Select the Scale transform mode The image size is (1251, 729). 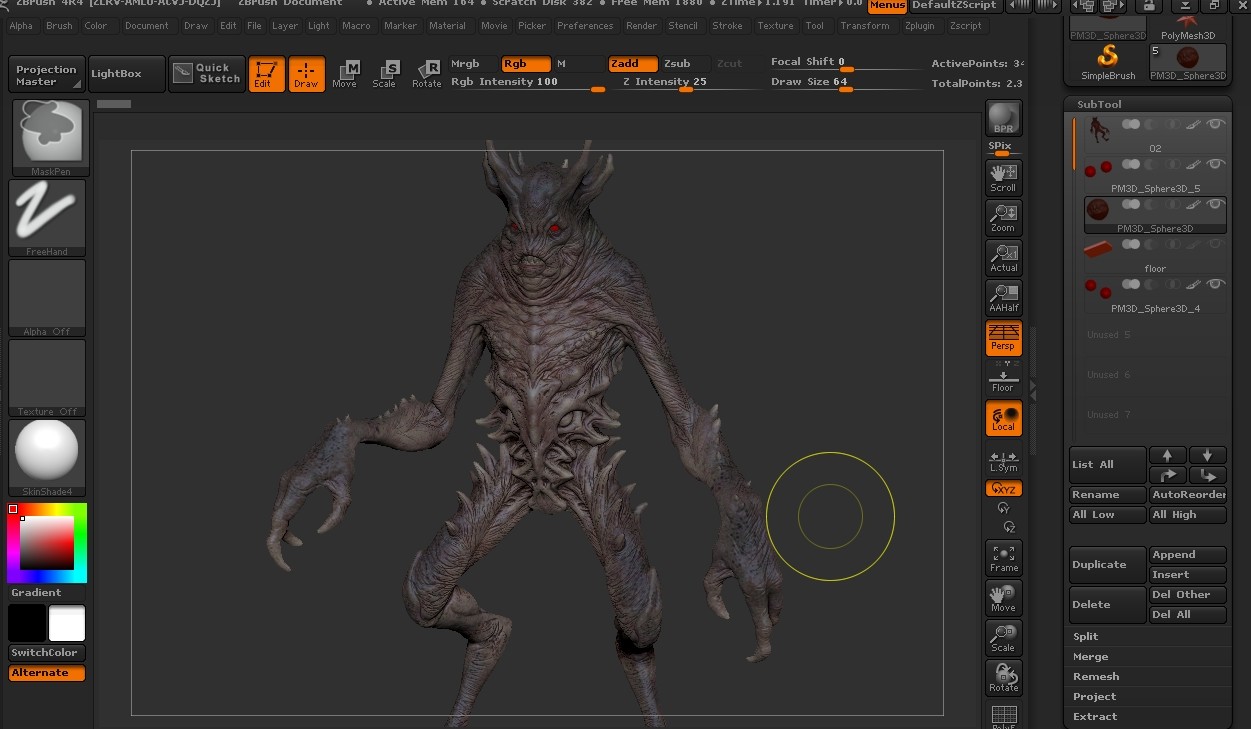(386, 74)
